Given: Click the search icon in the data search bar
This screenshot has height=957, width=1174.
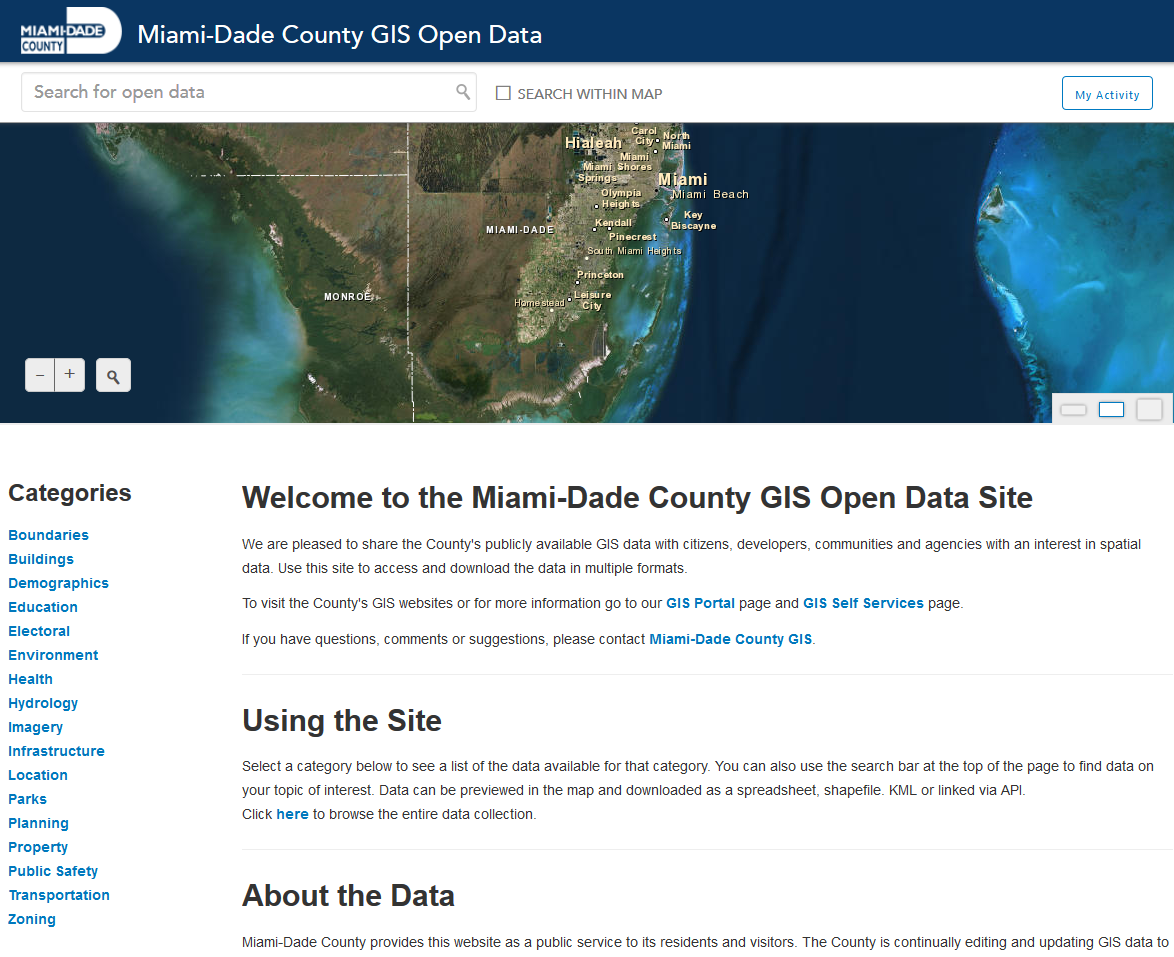Looking at the screenshot, I should click(x=462, y=92).
